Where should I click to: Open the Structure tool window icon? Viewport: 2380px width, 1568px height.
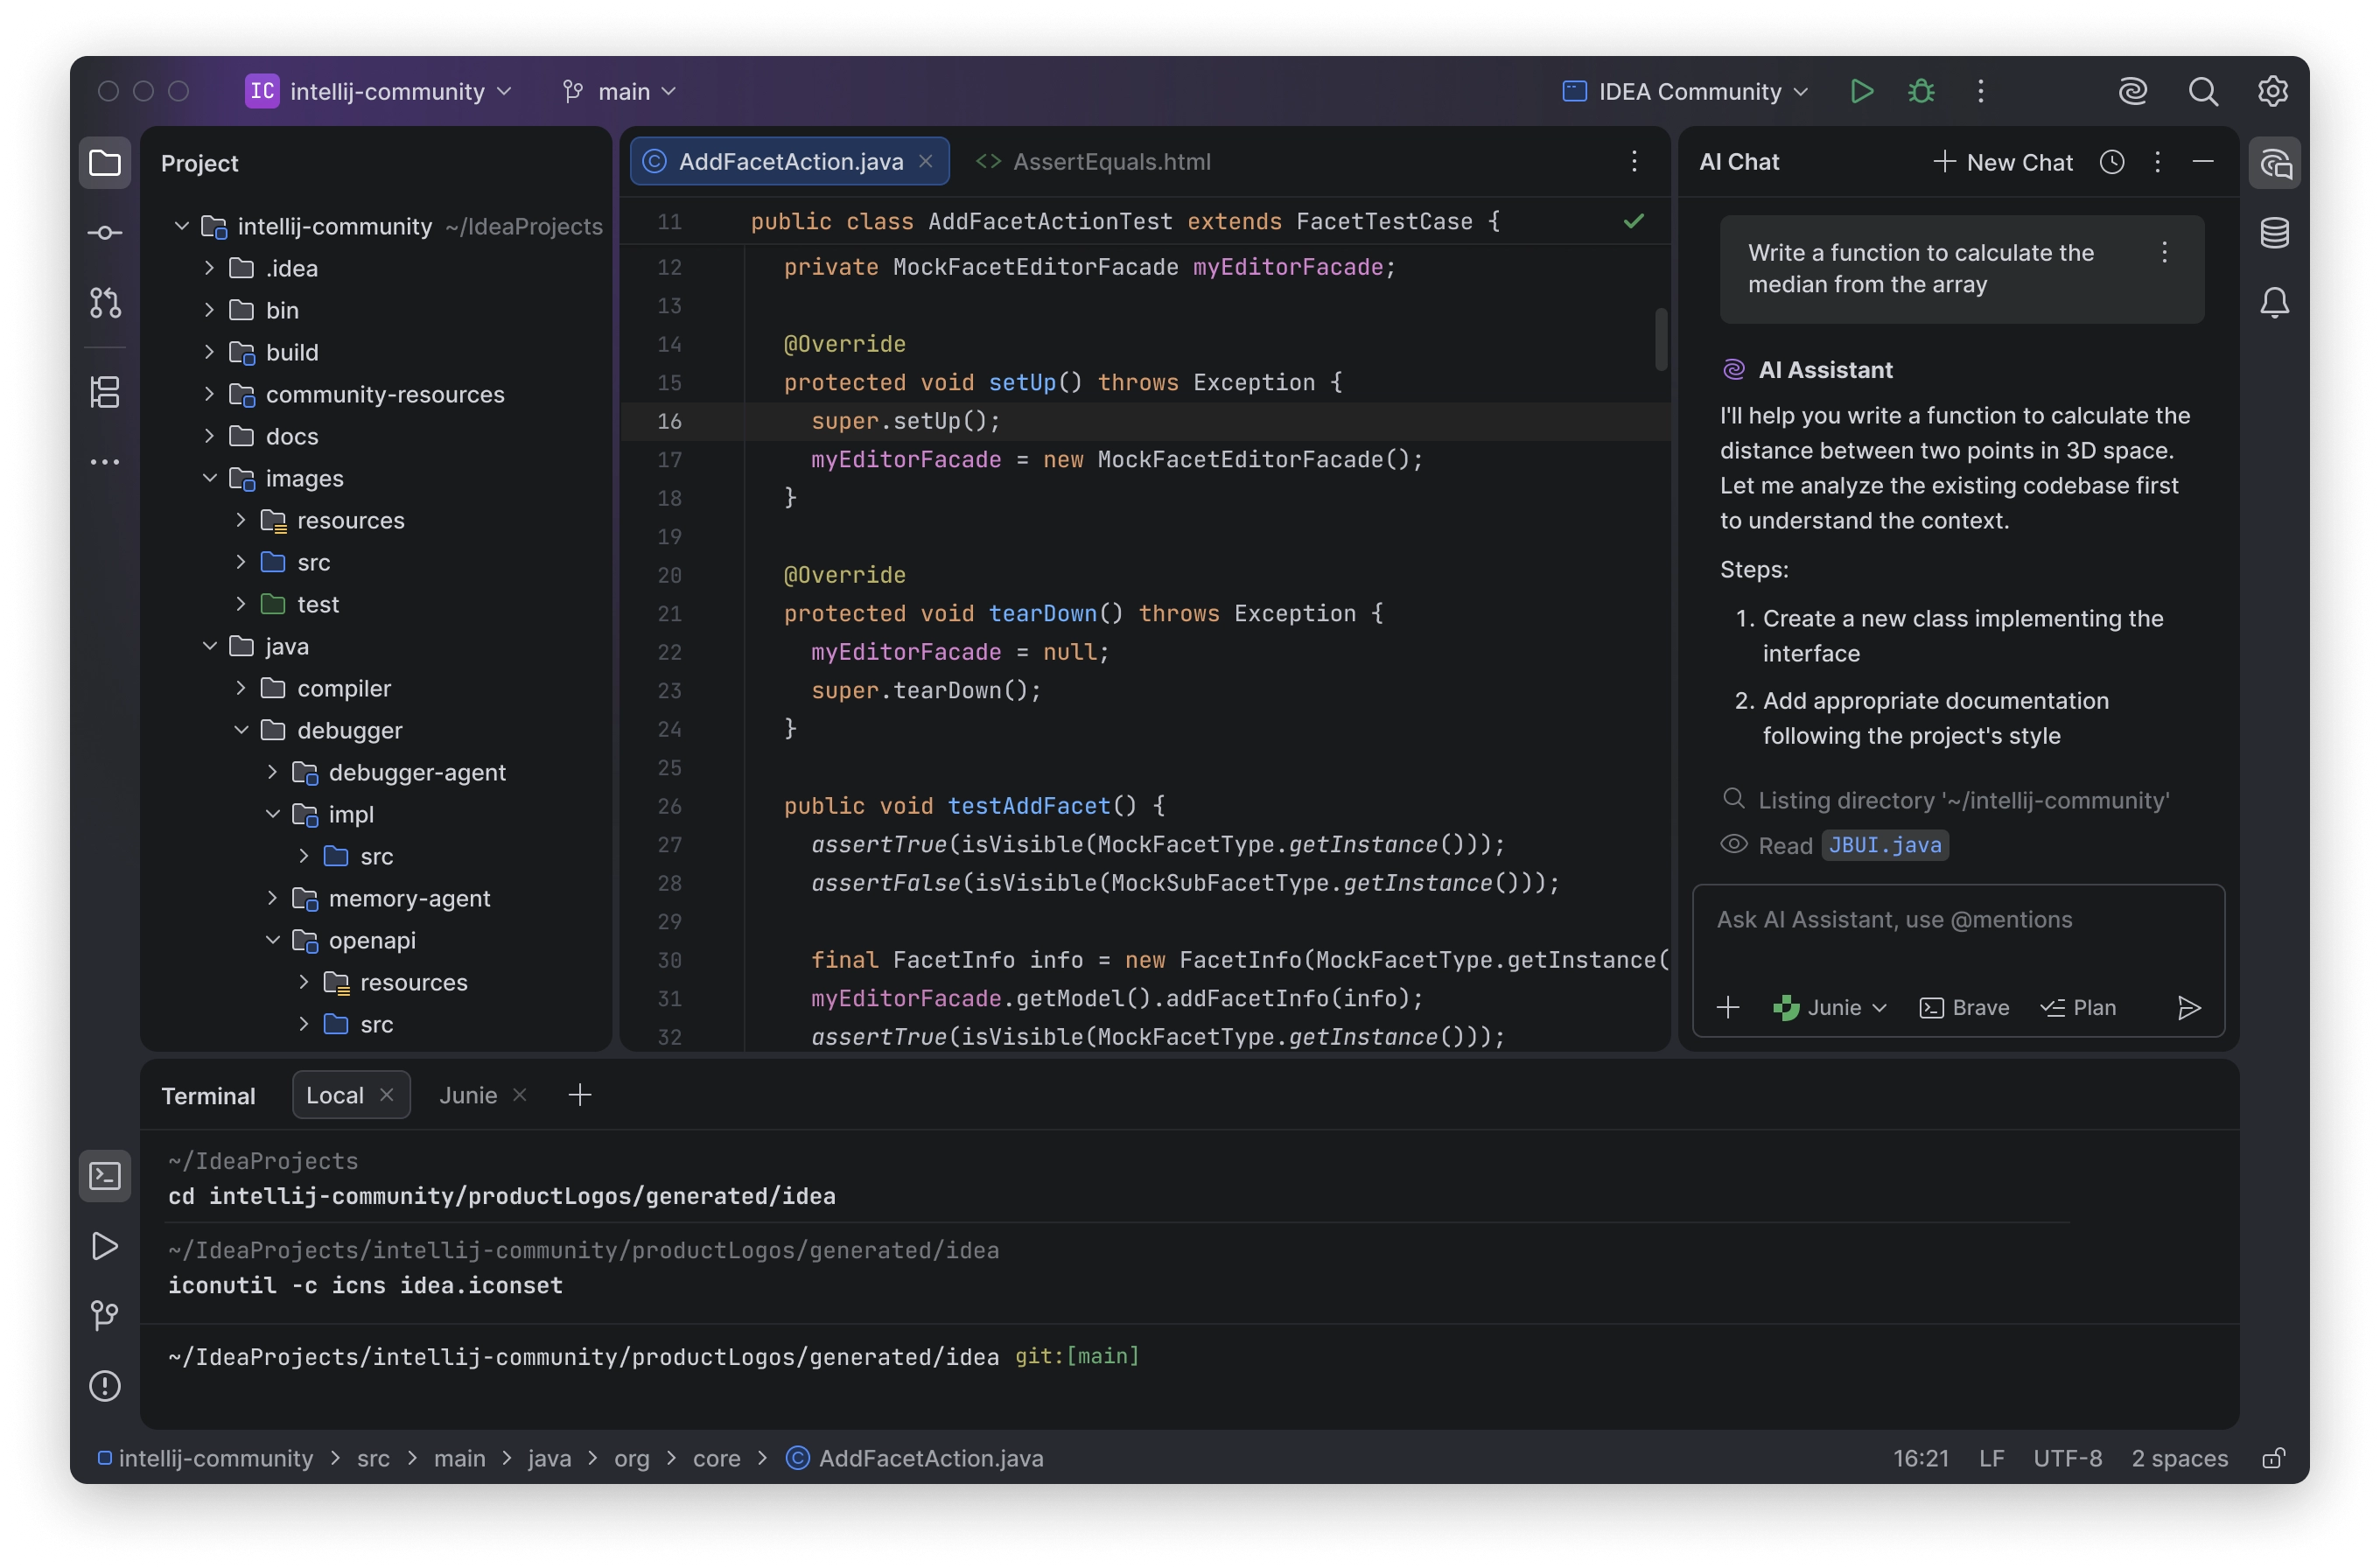(x=104, y=392)
